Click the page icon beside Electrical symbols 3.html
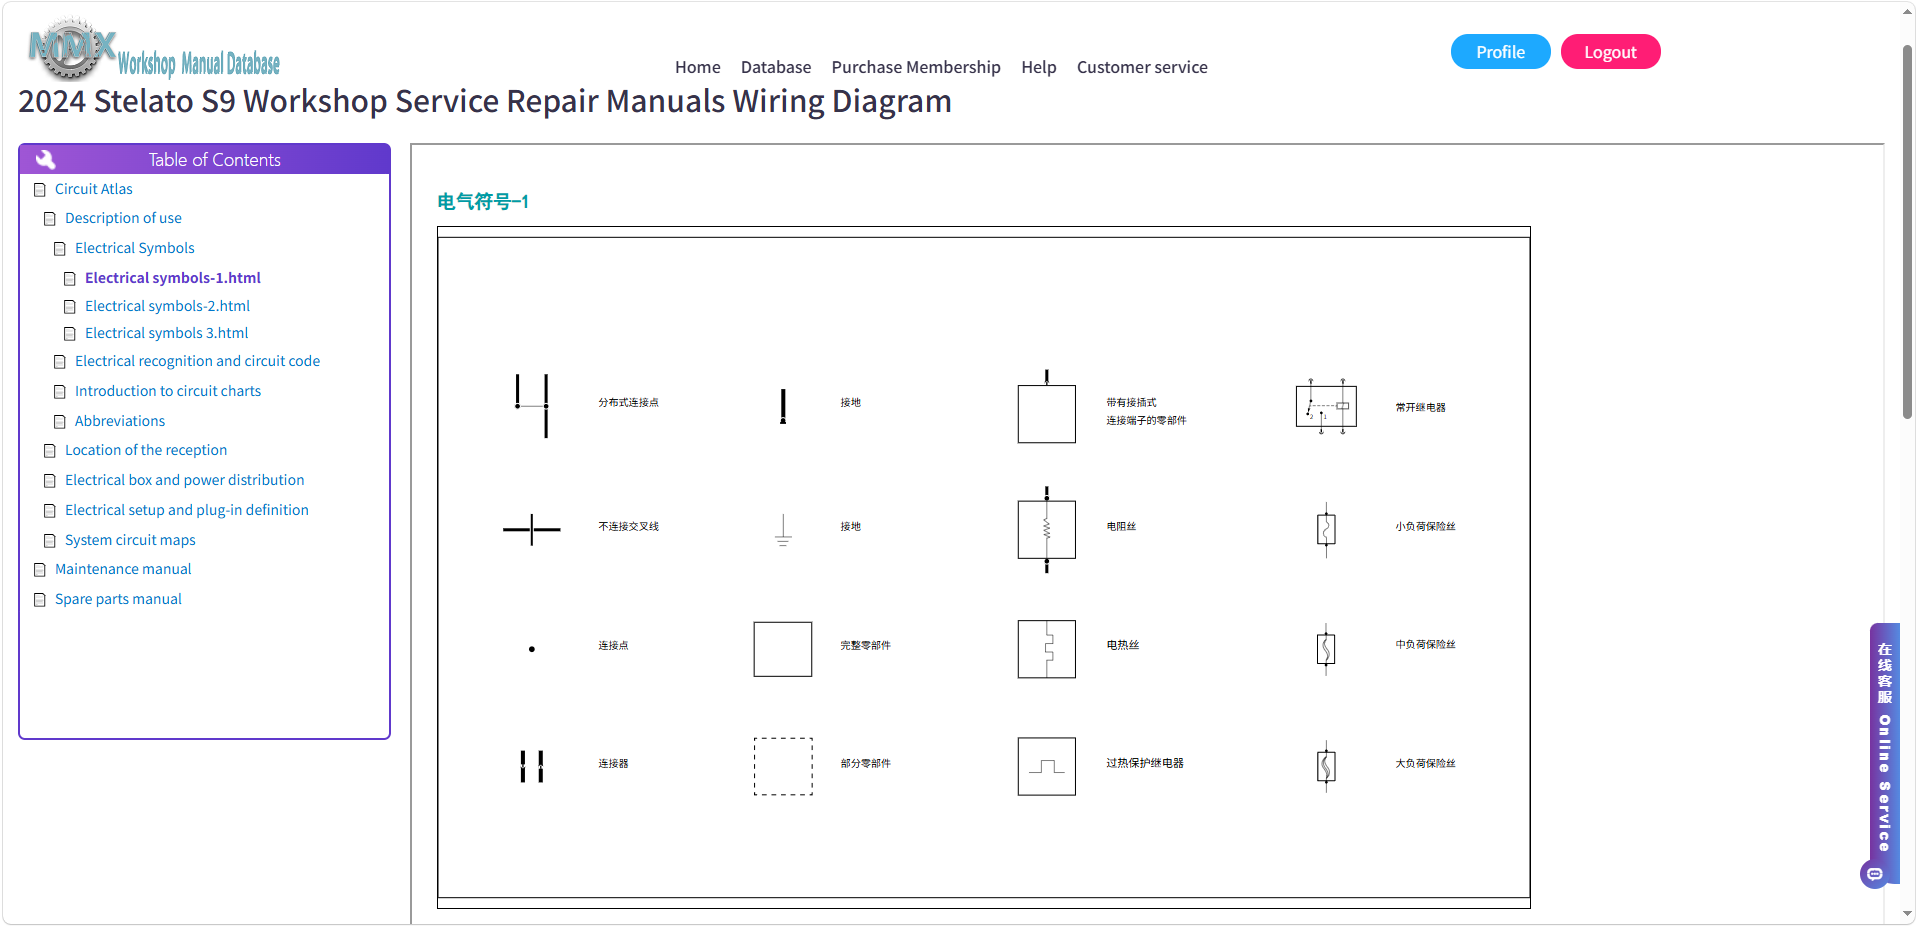The width and height of the screenshot is (1919, 927). (x=70, y=334)
